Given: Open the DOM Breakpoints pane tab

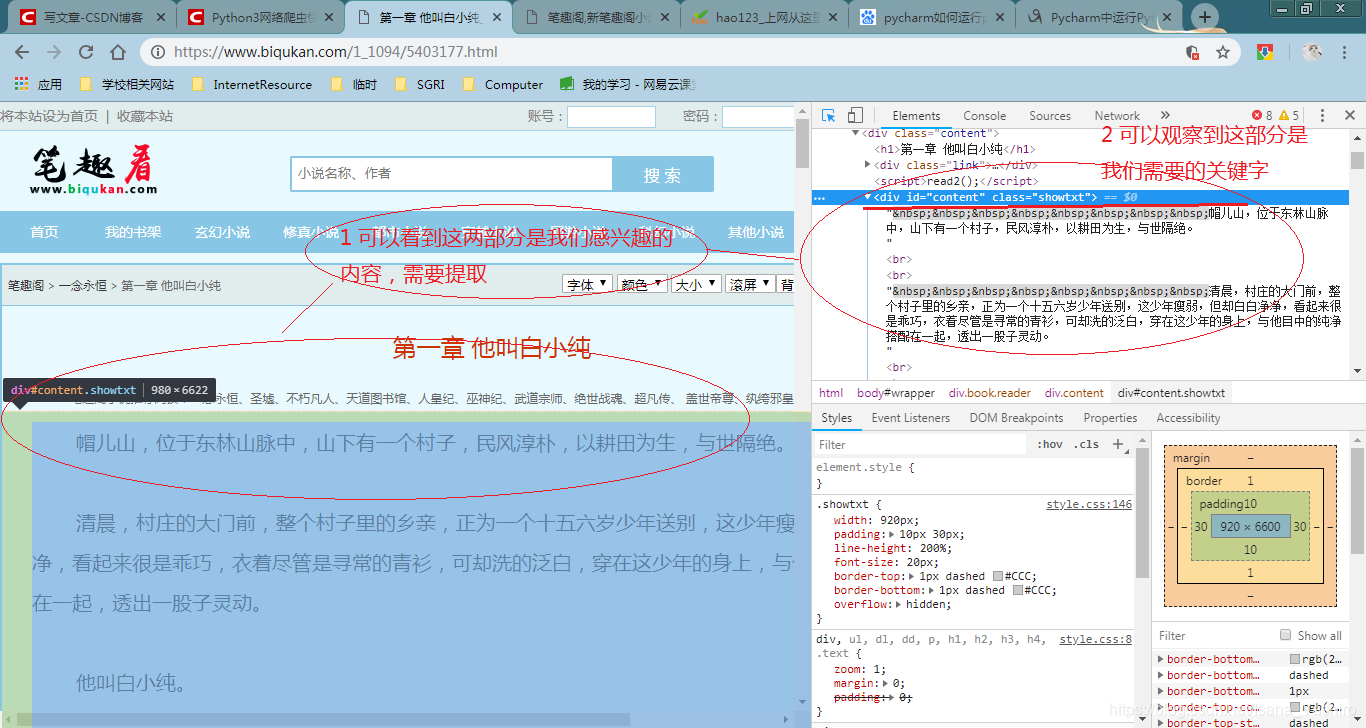Looking at the screenshot, I should click(1017, 418).
